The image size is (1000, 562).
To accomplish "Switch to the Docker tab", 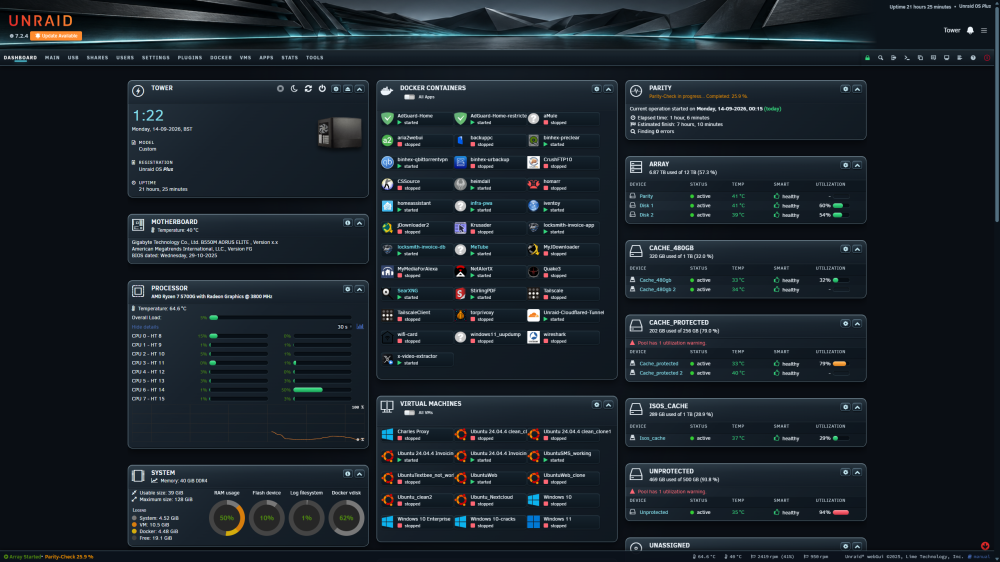I will (x=221, y=57).
